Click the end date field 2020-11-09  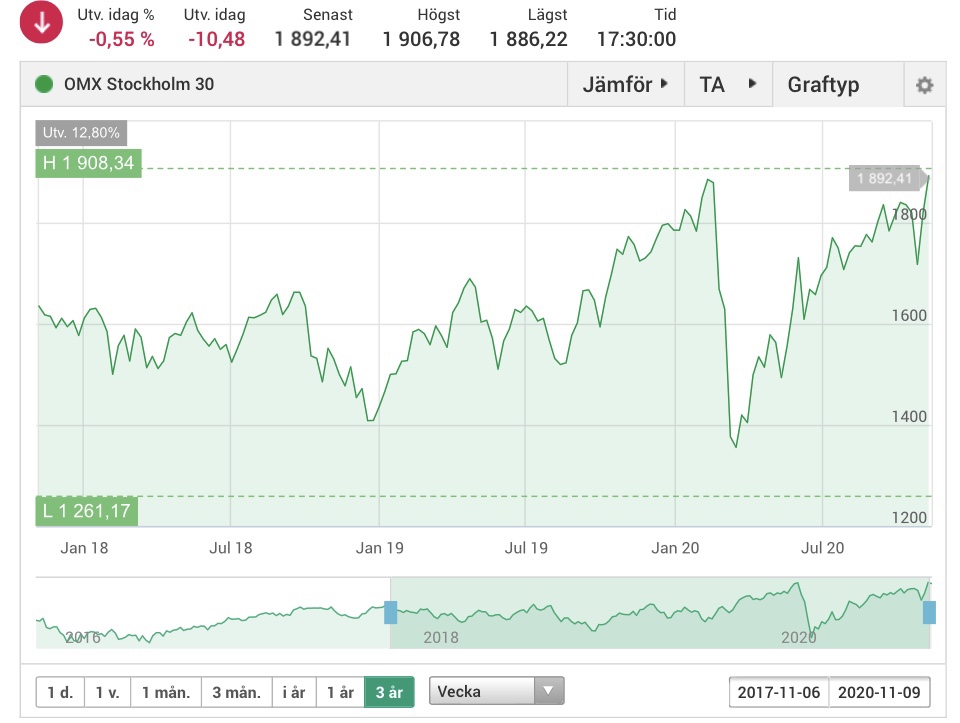(879, 692)
